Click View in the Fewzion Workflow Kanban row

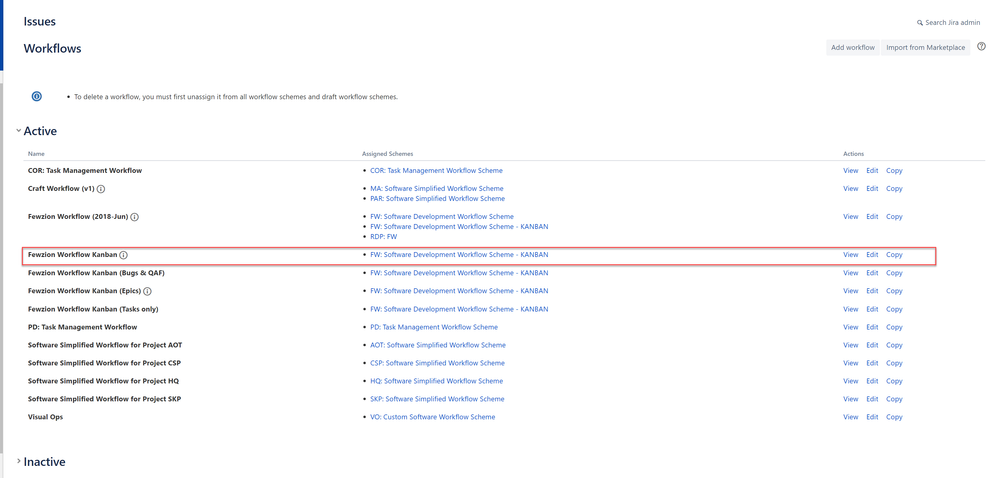[x=851, y=255]
